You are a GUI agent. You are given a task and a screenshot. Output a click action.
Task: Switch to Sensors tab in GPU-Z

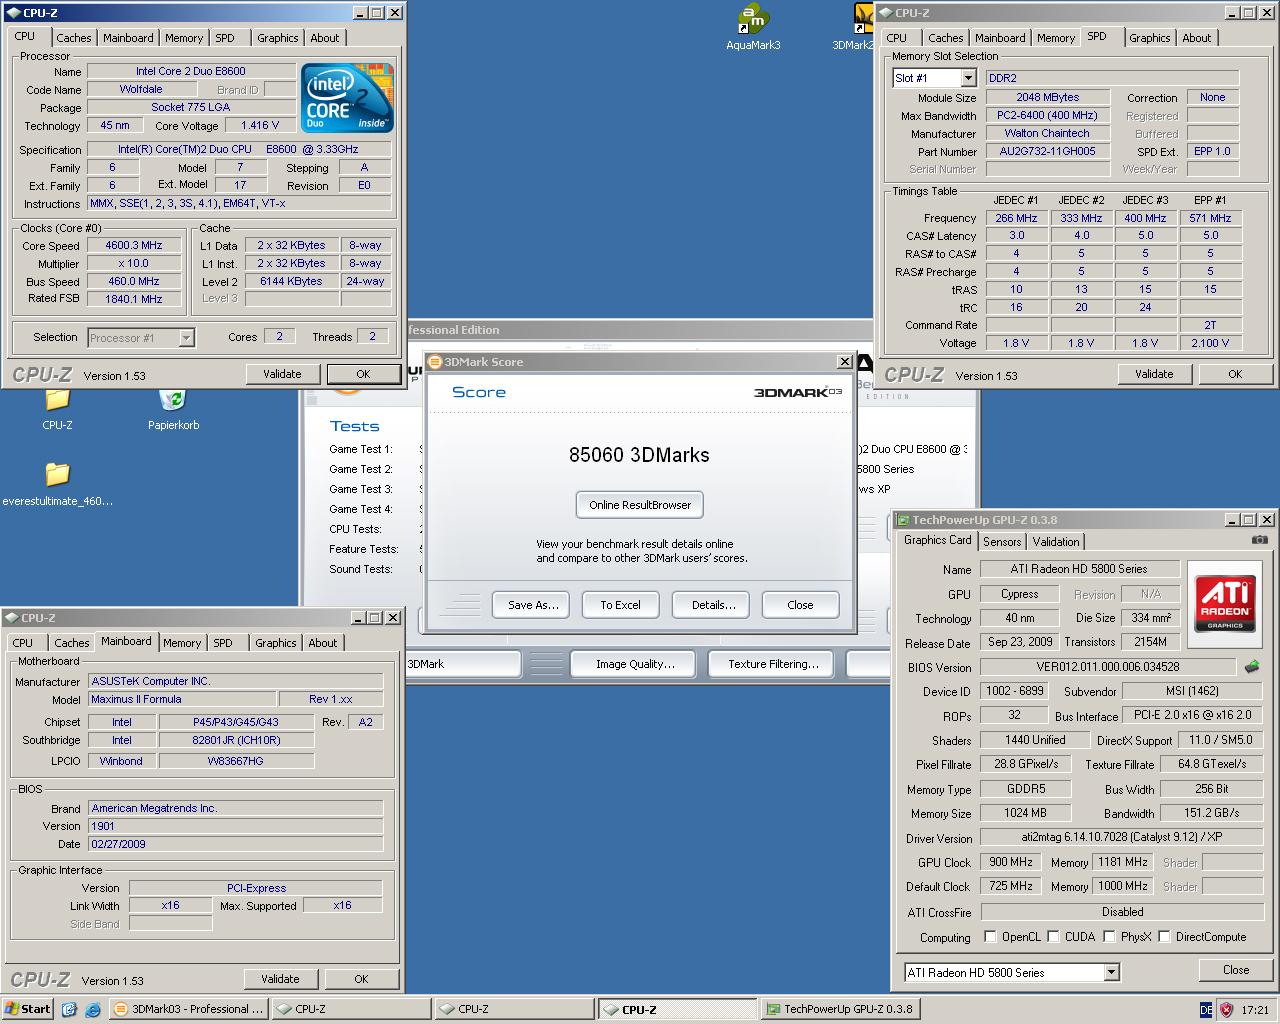[1002, 542]
